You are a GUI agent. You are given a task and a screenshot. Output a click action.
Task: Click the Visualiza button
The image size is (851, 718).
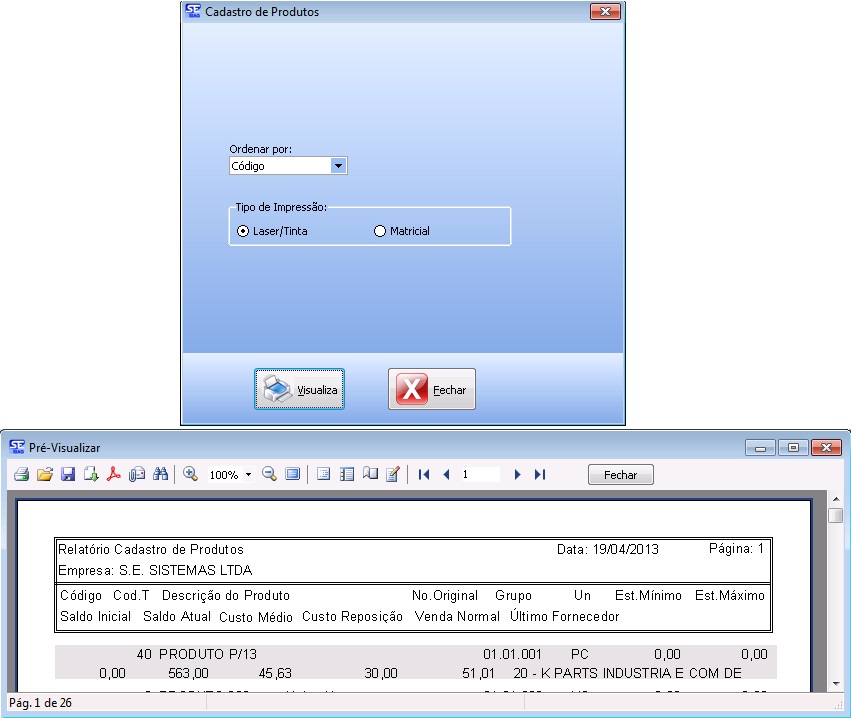(x=300, y=389)
